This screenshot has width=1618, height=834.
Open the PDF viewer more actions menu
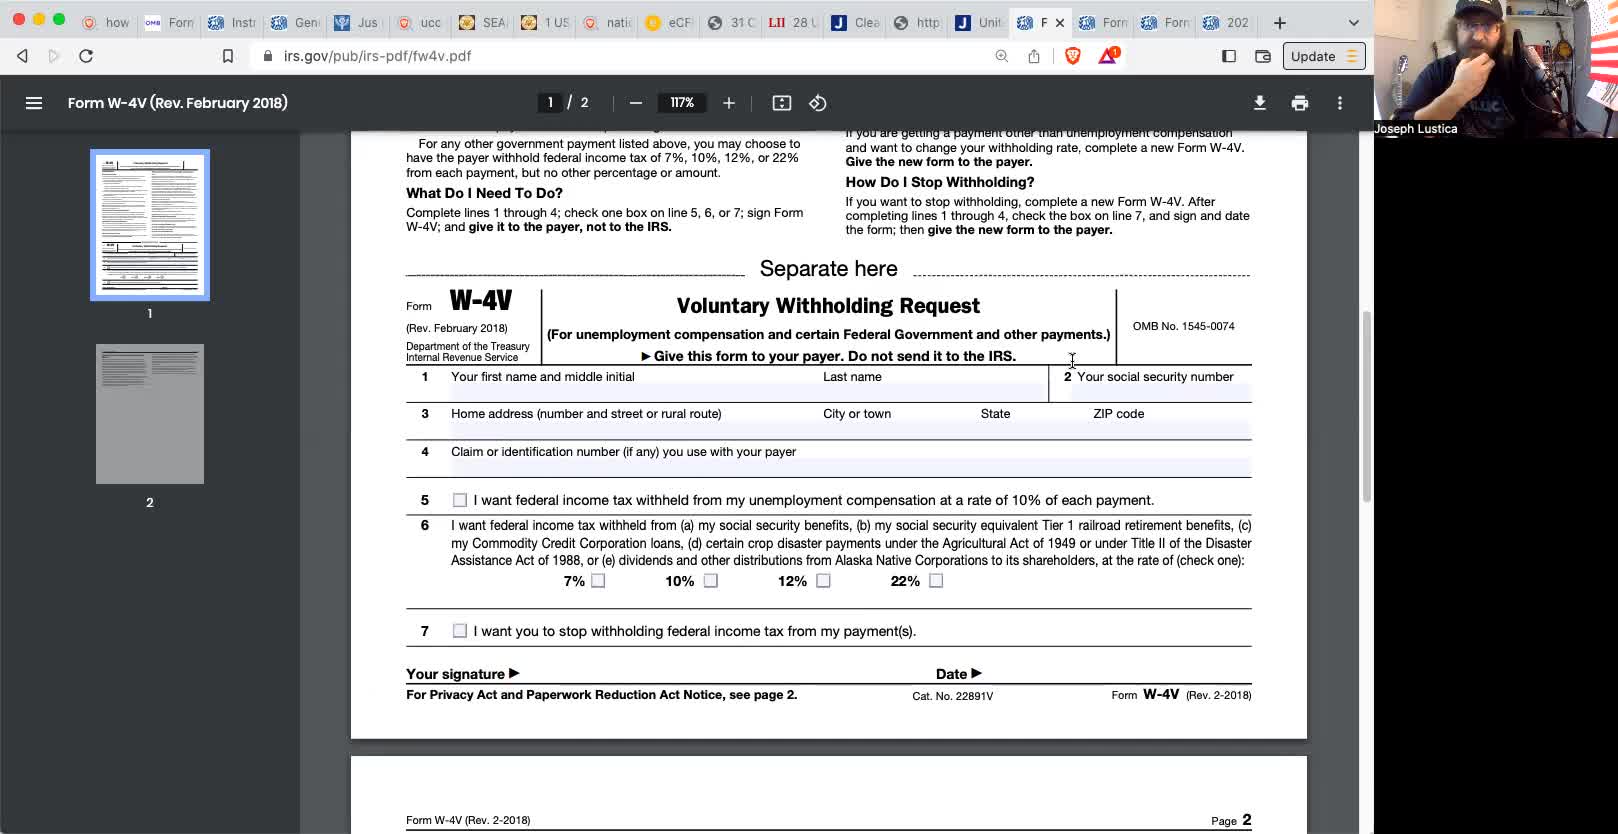[1340, 103]
